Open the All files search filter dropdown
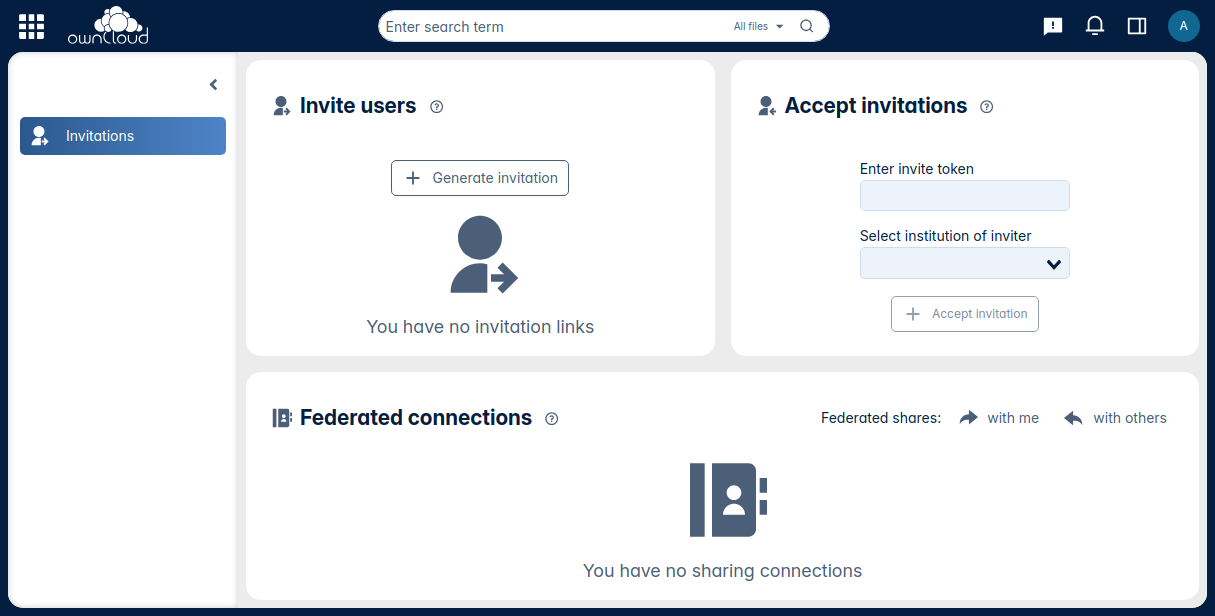 [x=757, y=26]
